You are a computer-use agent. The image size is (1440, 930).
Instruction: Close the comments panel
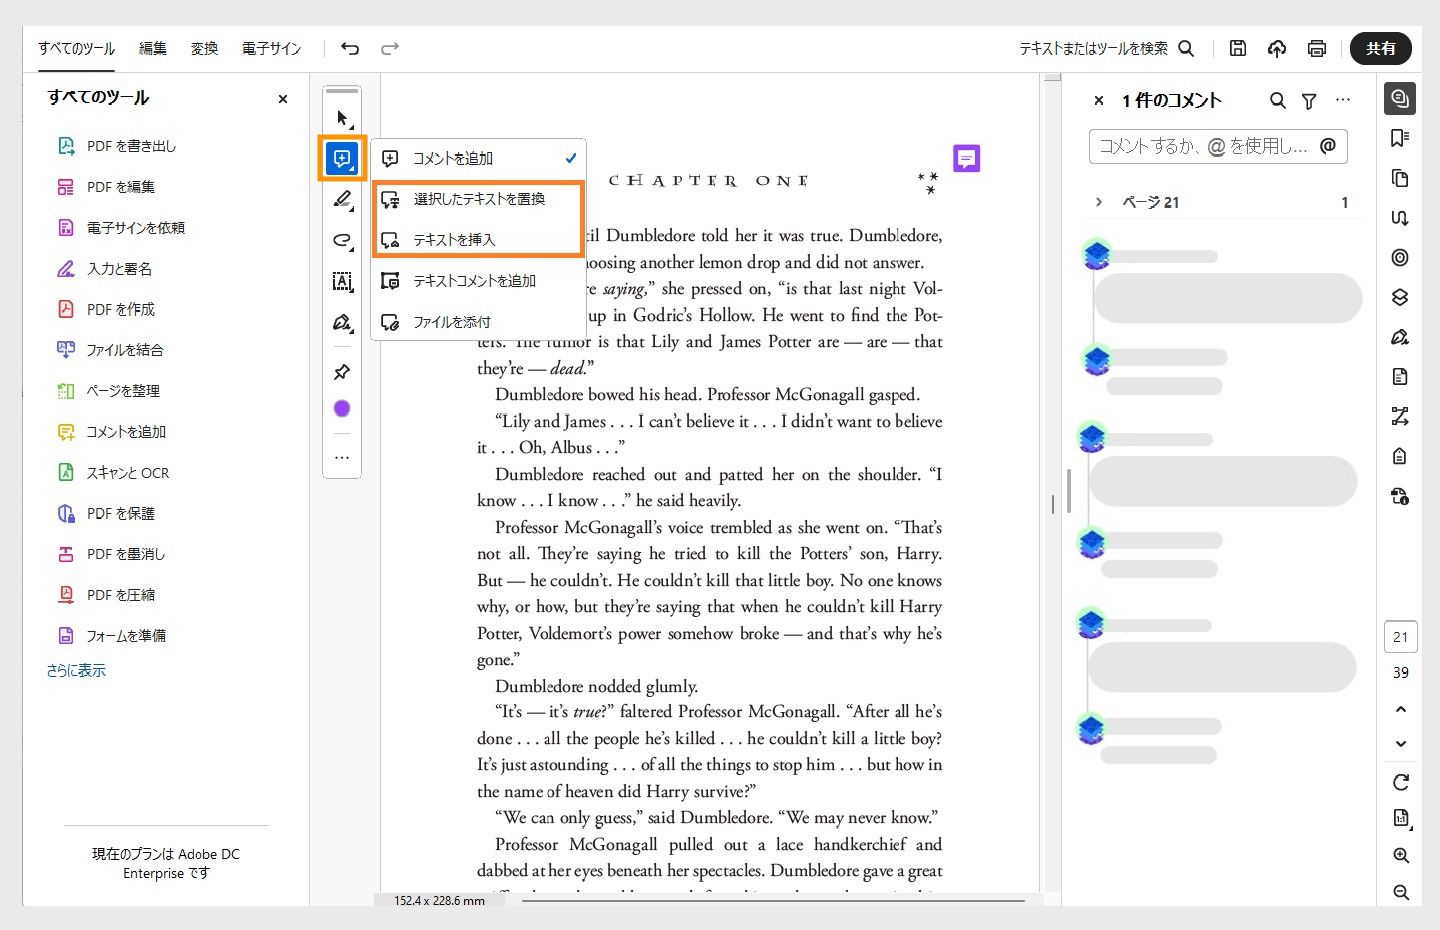point(1099,100)
